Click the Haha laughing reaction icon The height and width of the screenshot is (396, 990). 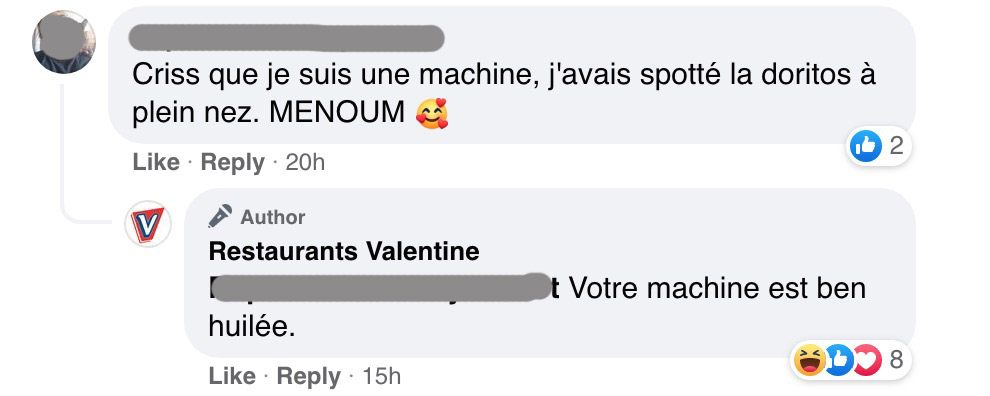tap(810, 360)
